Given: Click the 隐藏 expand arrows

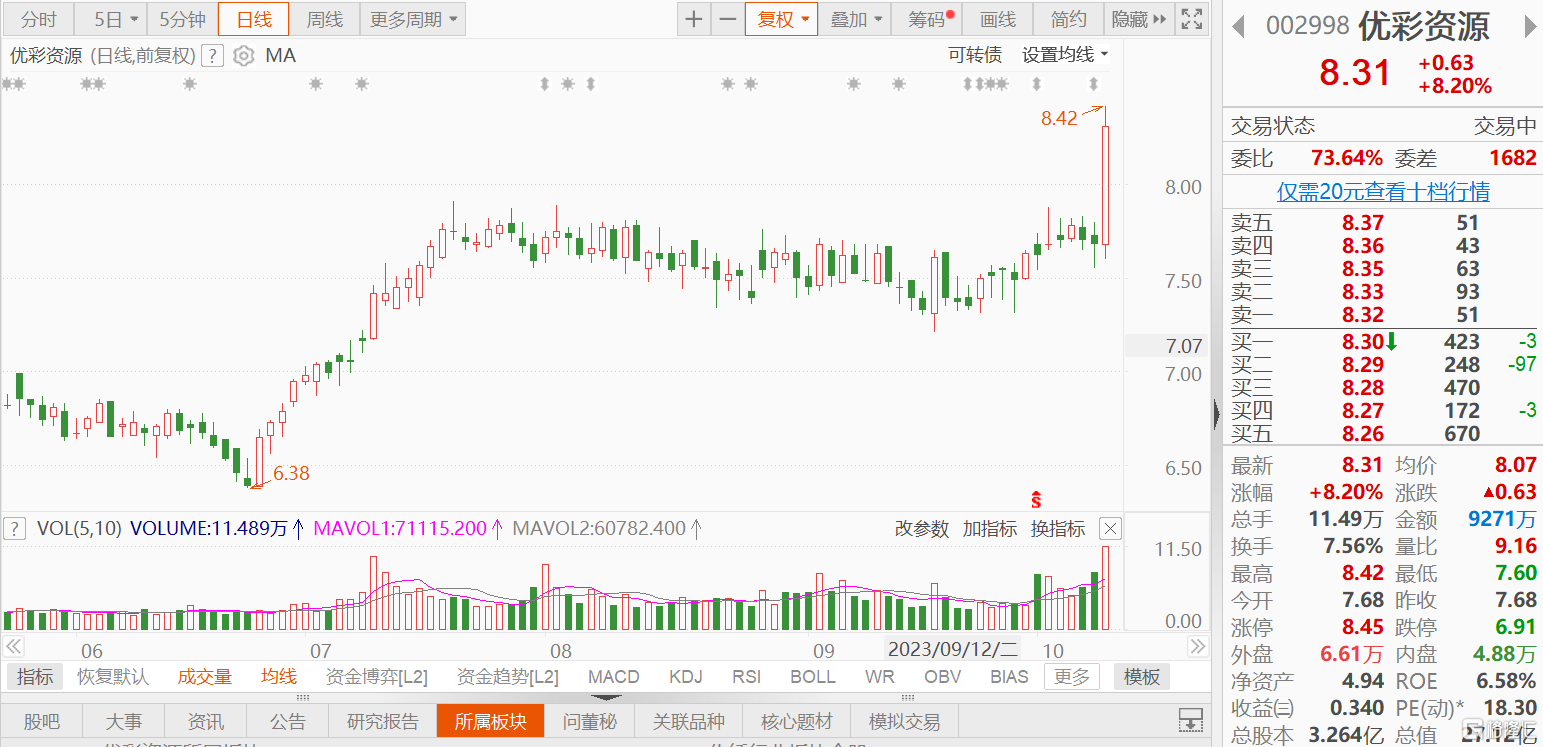Looking at the screenshot, I should pos(1160,19).
